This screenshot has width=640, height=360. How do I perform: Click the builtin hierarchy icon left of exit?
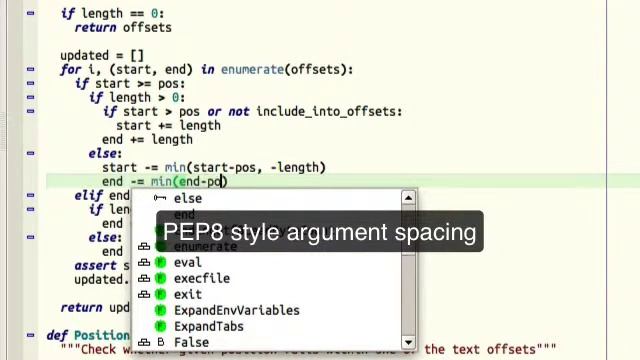(144, 294)
